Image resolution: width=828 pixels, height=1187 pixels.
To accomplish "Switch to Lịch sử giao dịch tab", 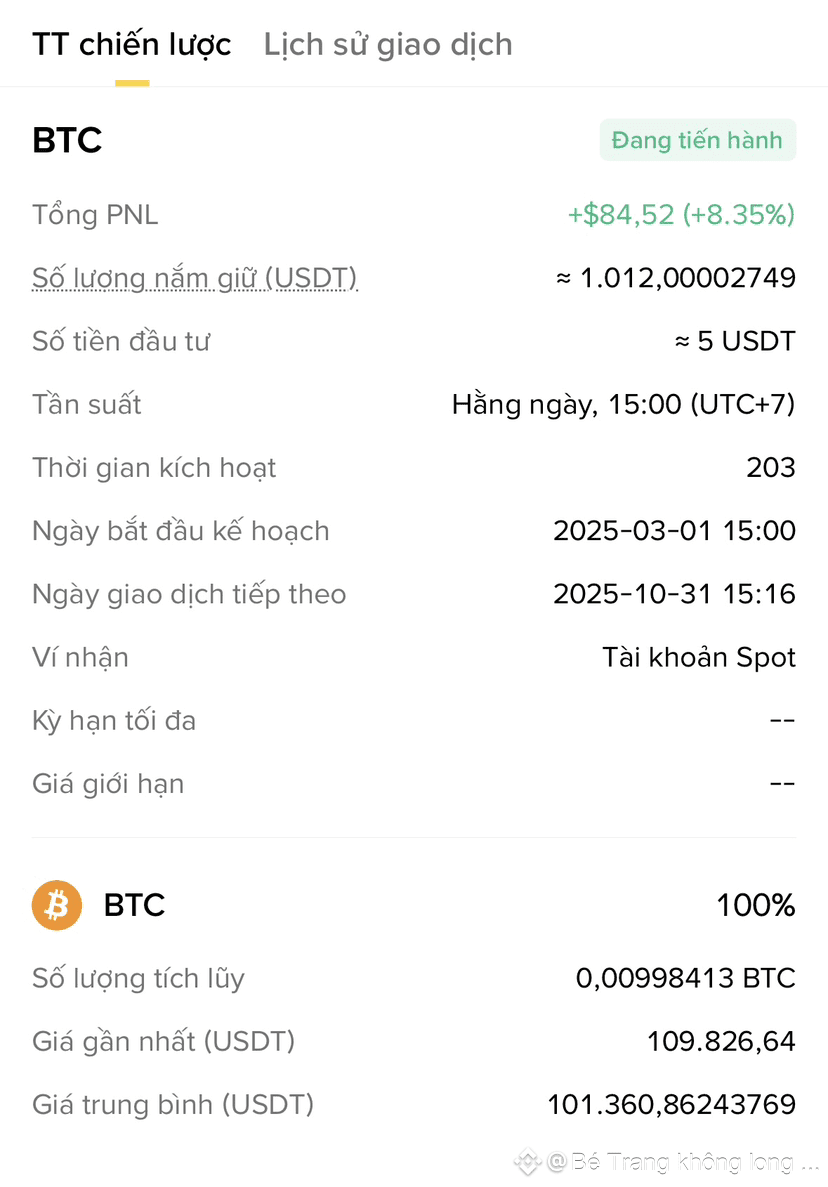I will tap(388, 45).
